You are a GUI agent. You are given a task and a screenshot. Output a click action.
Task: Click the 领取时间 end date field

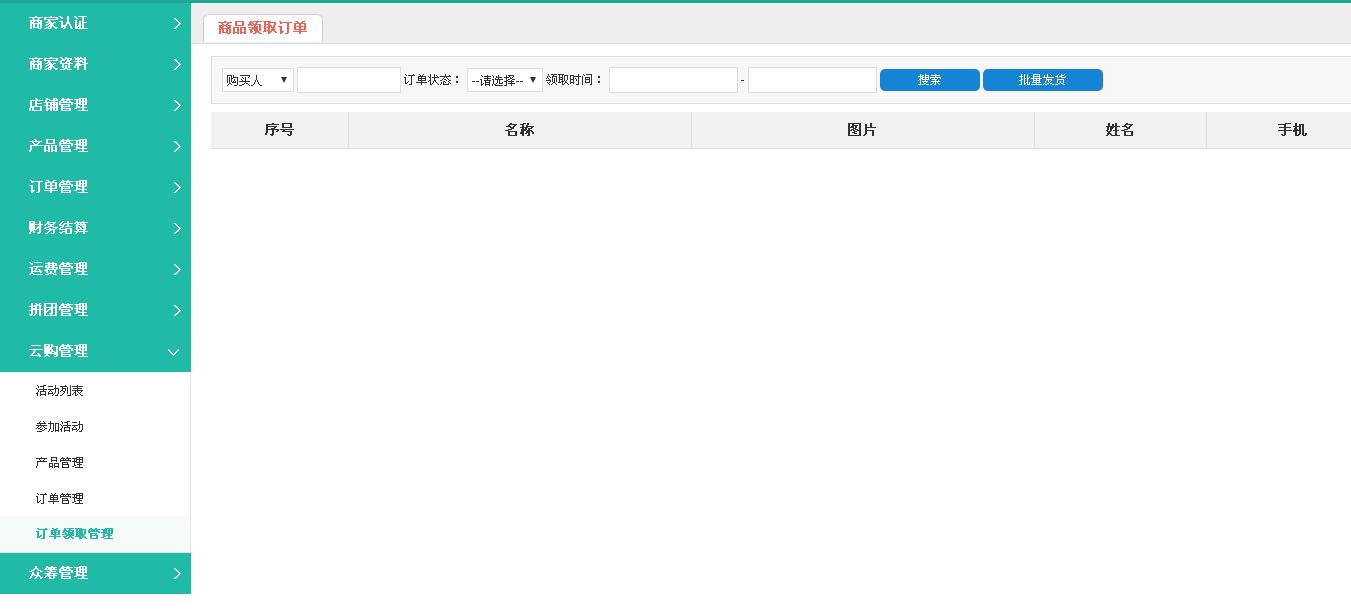click(812, 80)
